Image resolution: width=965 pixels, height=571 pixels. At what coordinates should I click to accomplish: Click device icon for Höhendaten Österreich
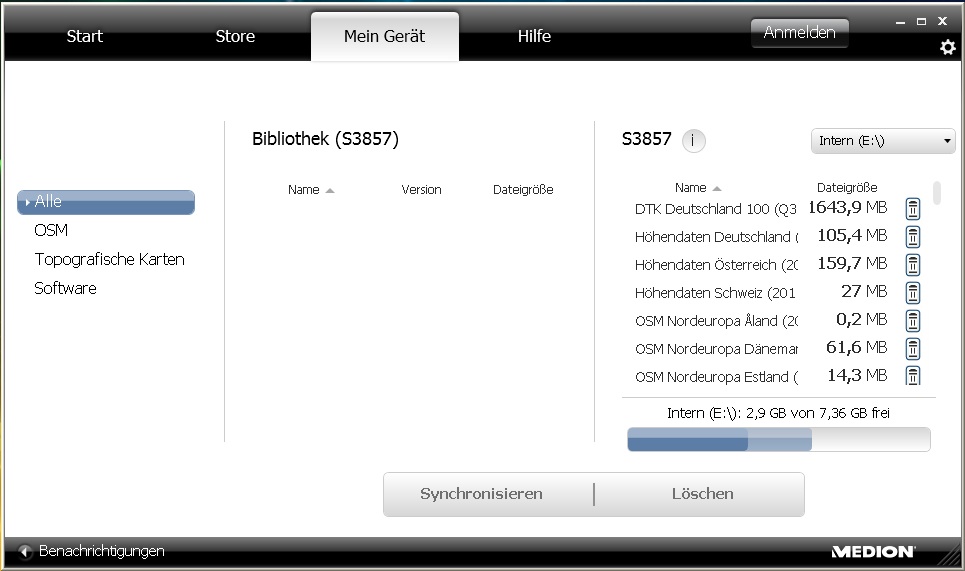pyautogui.click(x=913, y=265)
